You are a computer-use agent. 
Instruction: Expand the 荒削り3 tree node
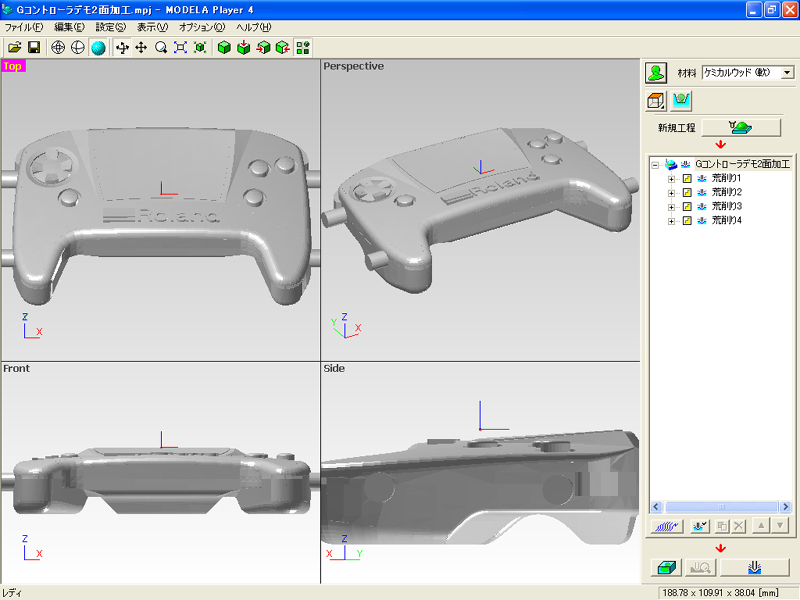click(x=671, y=206)
